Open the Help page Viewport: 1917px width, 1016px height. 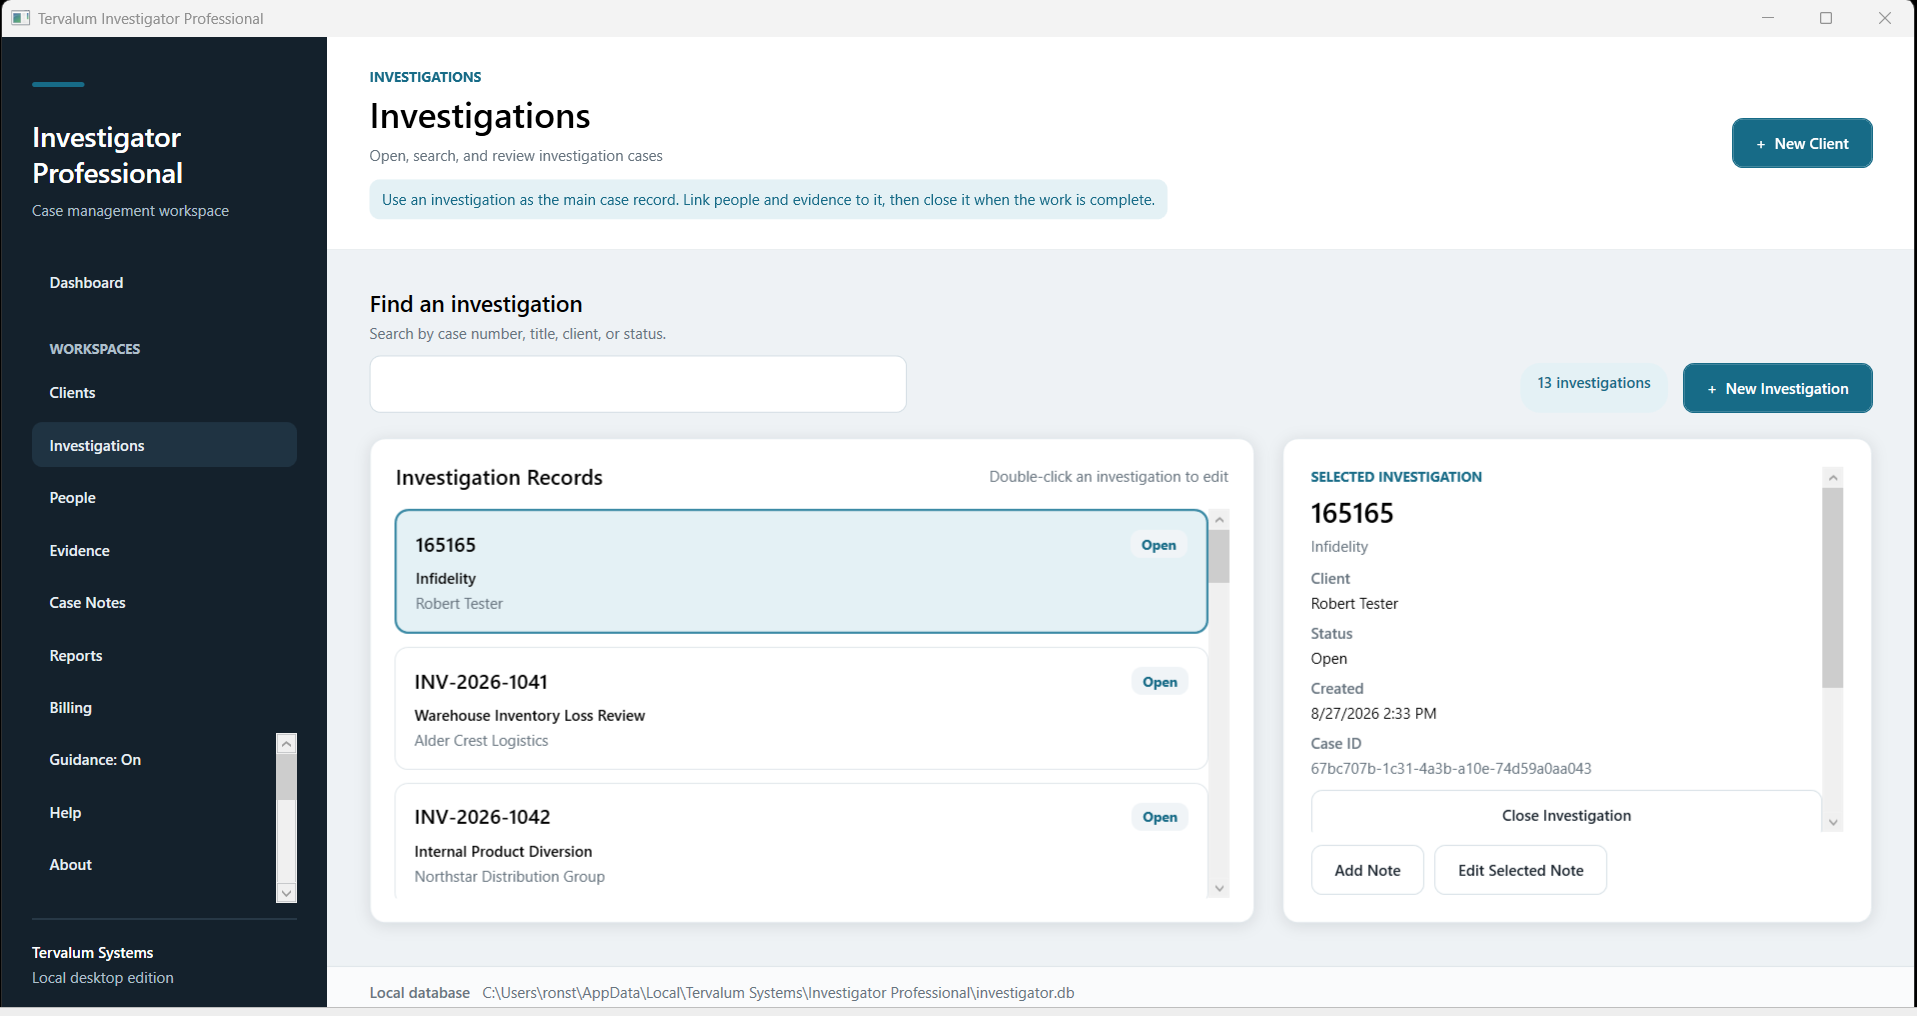152,813
